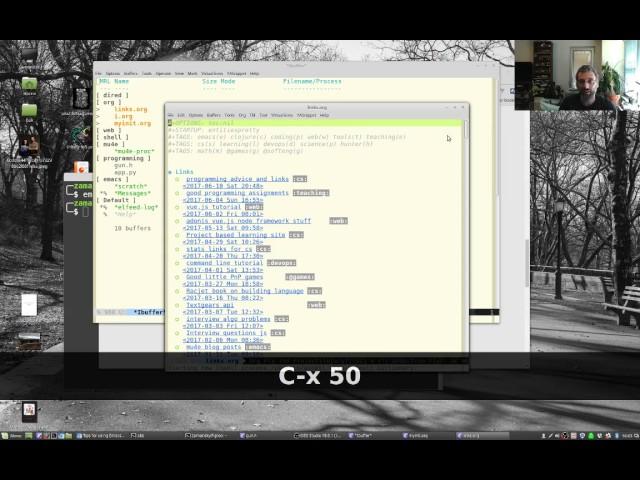Open View menu in Ibuffer window
This screenshot has width=640, height=480.
(x=179, y=74)
